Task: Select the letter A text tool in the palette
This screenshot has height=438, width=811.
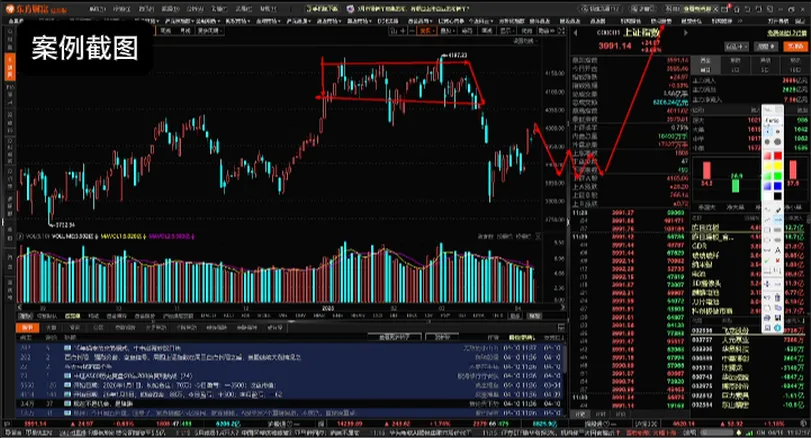Action: 778,250
